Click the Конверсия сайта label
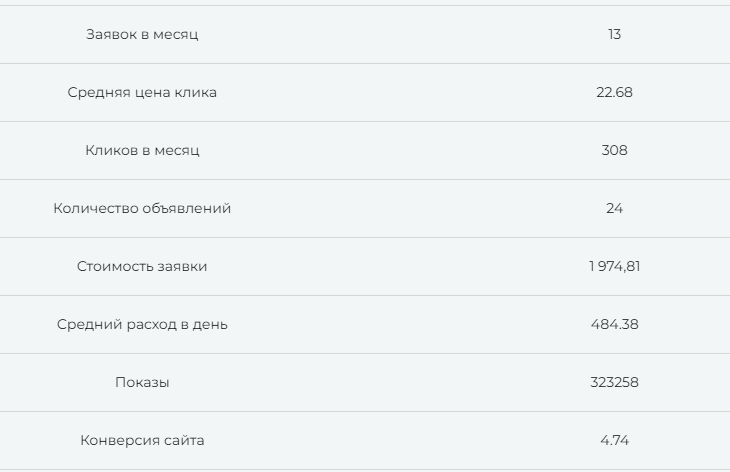Screen dimensions: 730x472 coord(142,440)
